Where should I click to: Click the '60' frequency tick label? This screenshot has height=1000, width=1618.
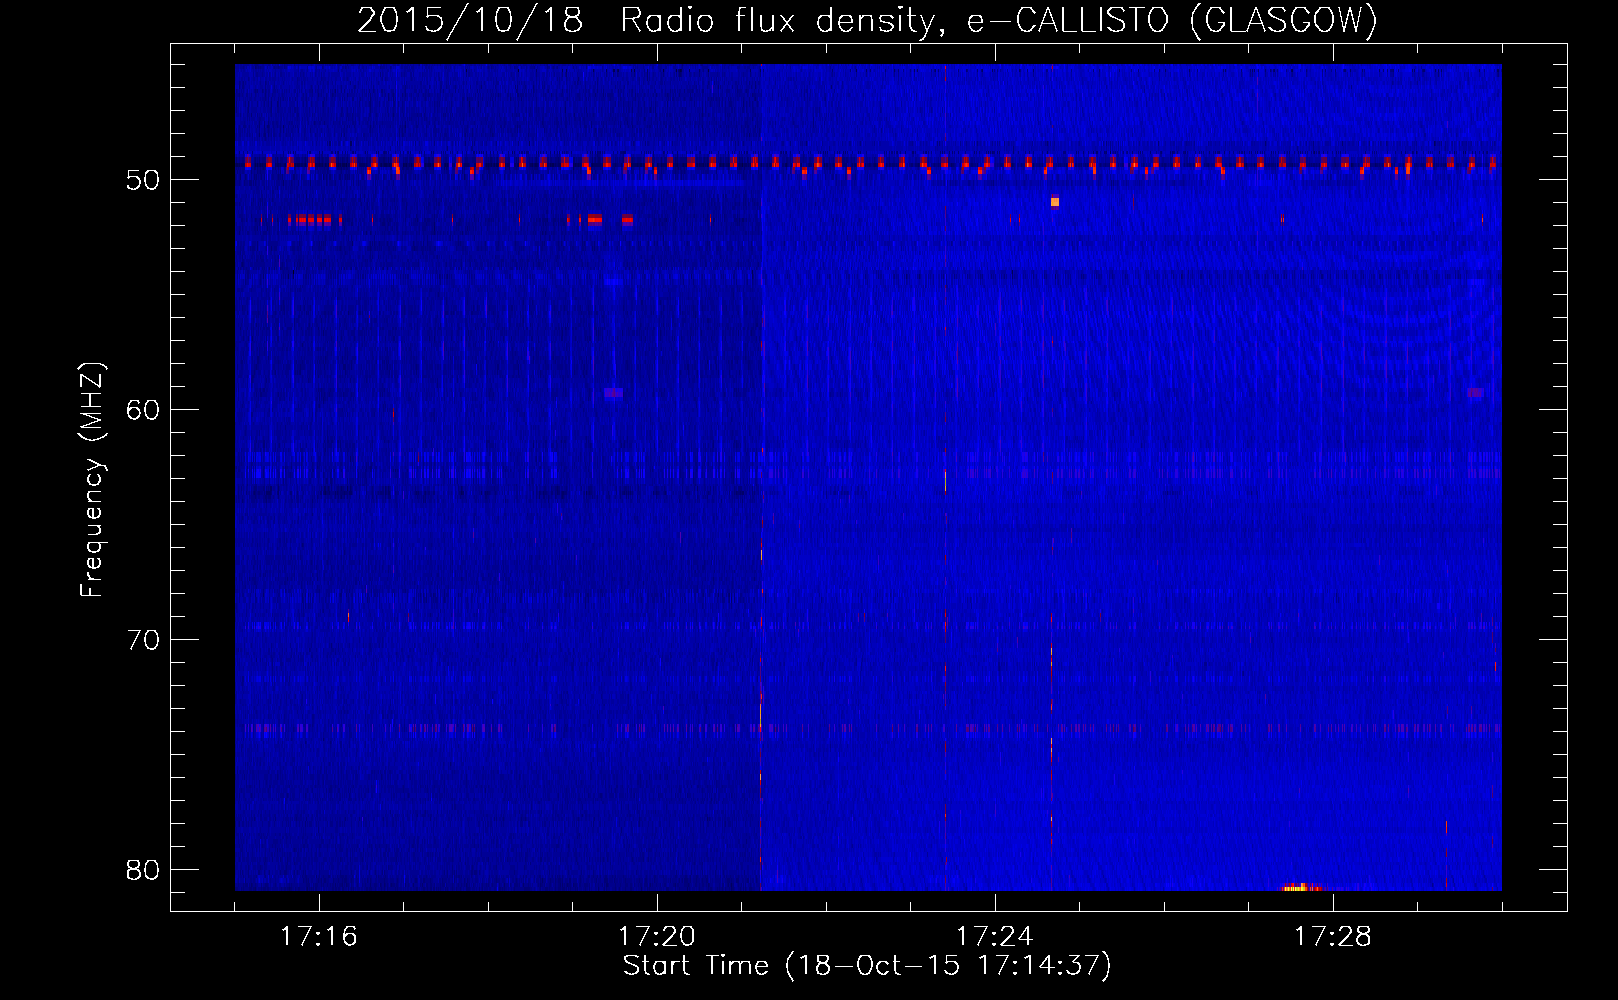pyautogui.click(x=143, y=410)
